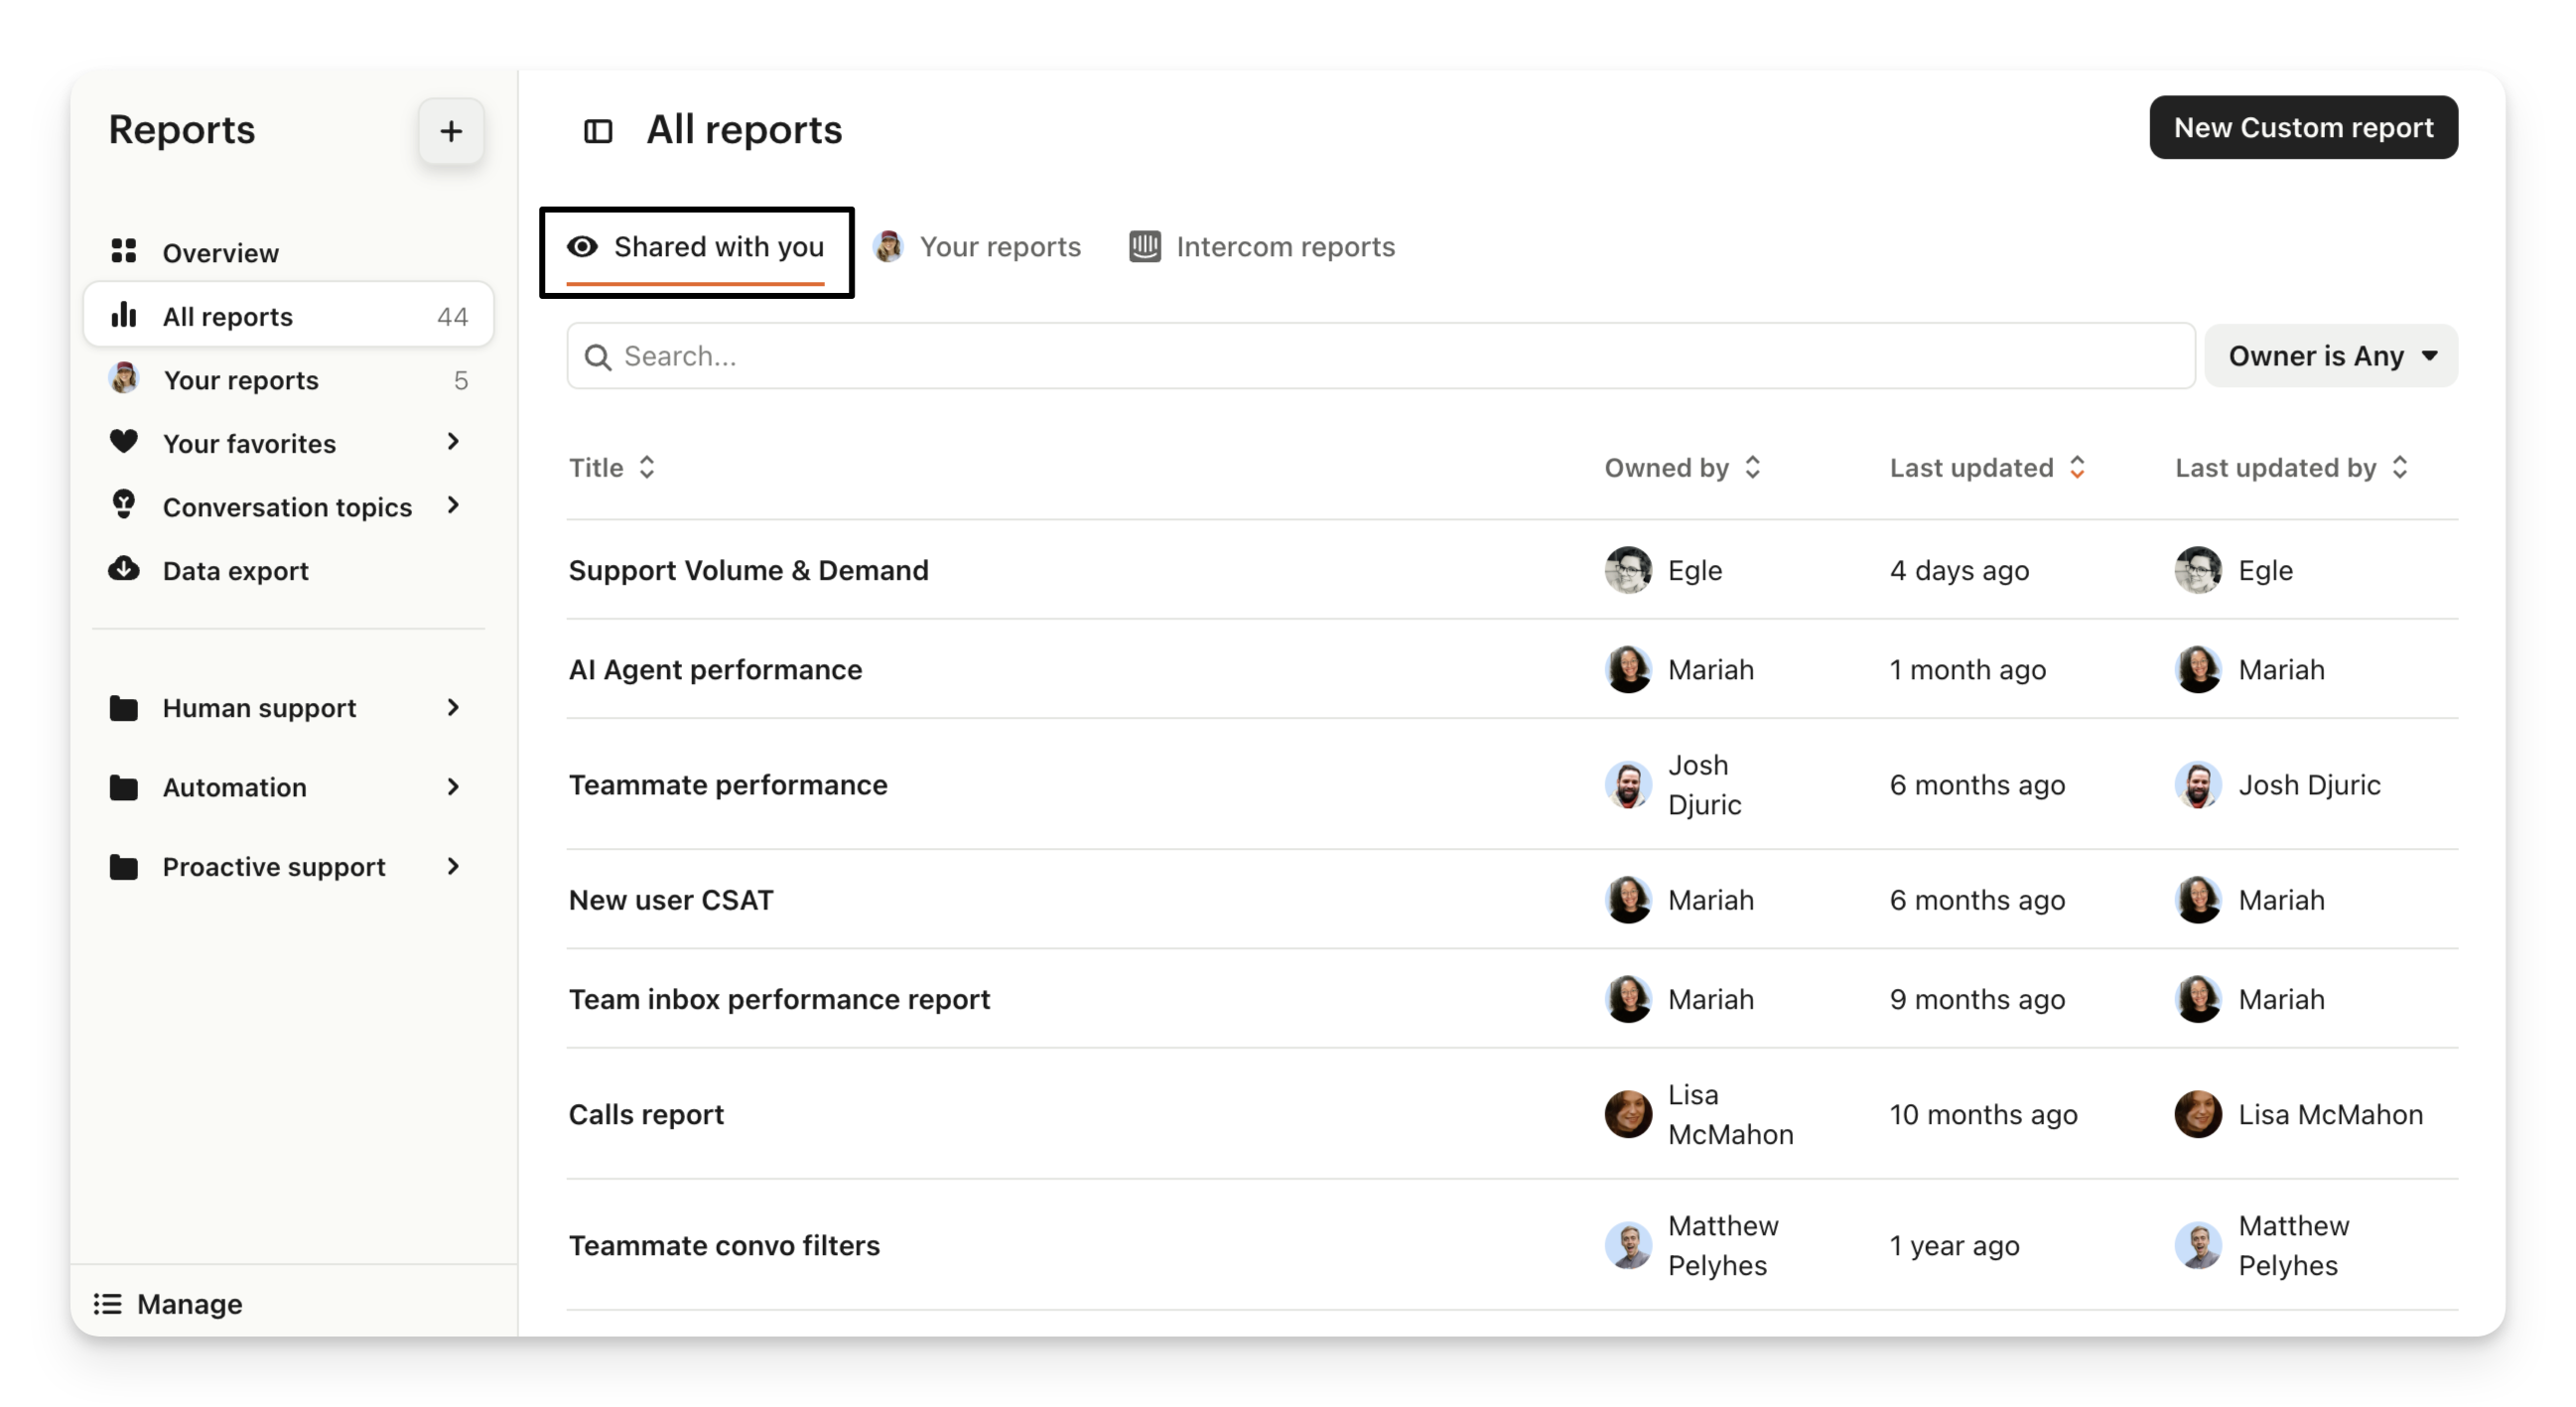Viewport: 2576px width, 1407px height.
Task: Expand the Proactive support chevron
Action: (453, 866)
